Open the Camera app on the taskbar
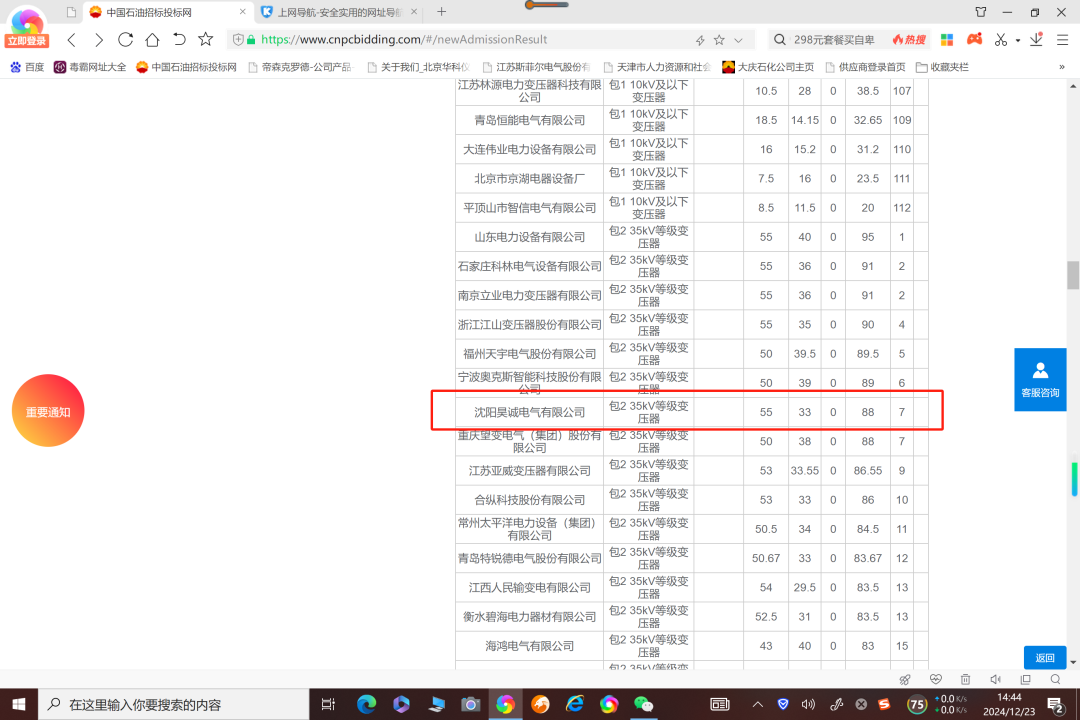This screenshot has height=720, width=1080. (x=470, y=704)
